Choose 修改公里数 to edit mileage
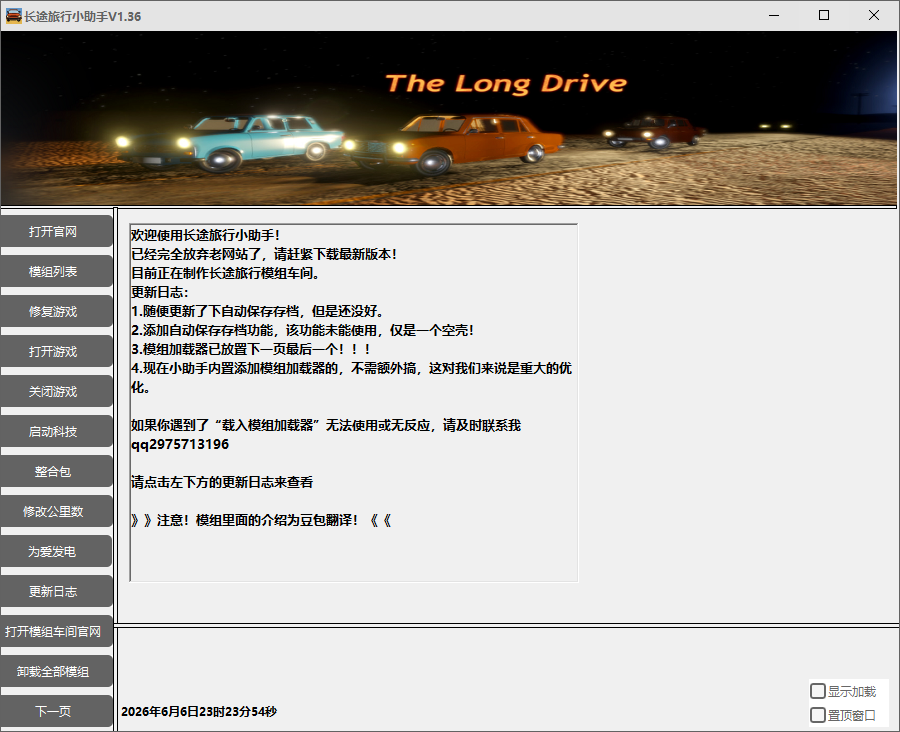 coord(56,512)
